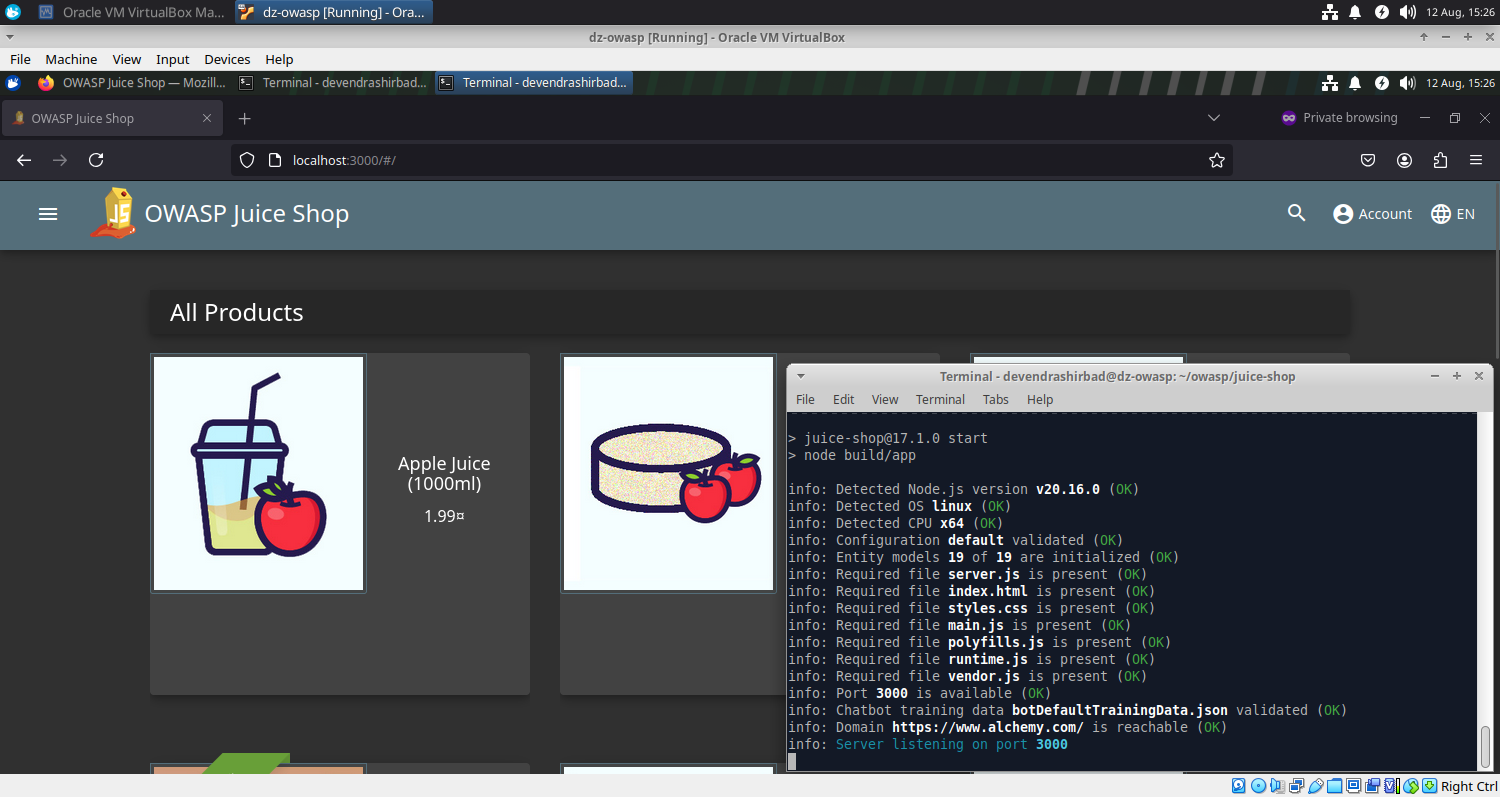Click the shield tracking protection icon
1500x797 pixels.
pos(247,160)
